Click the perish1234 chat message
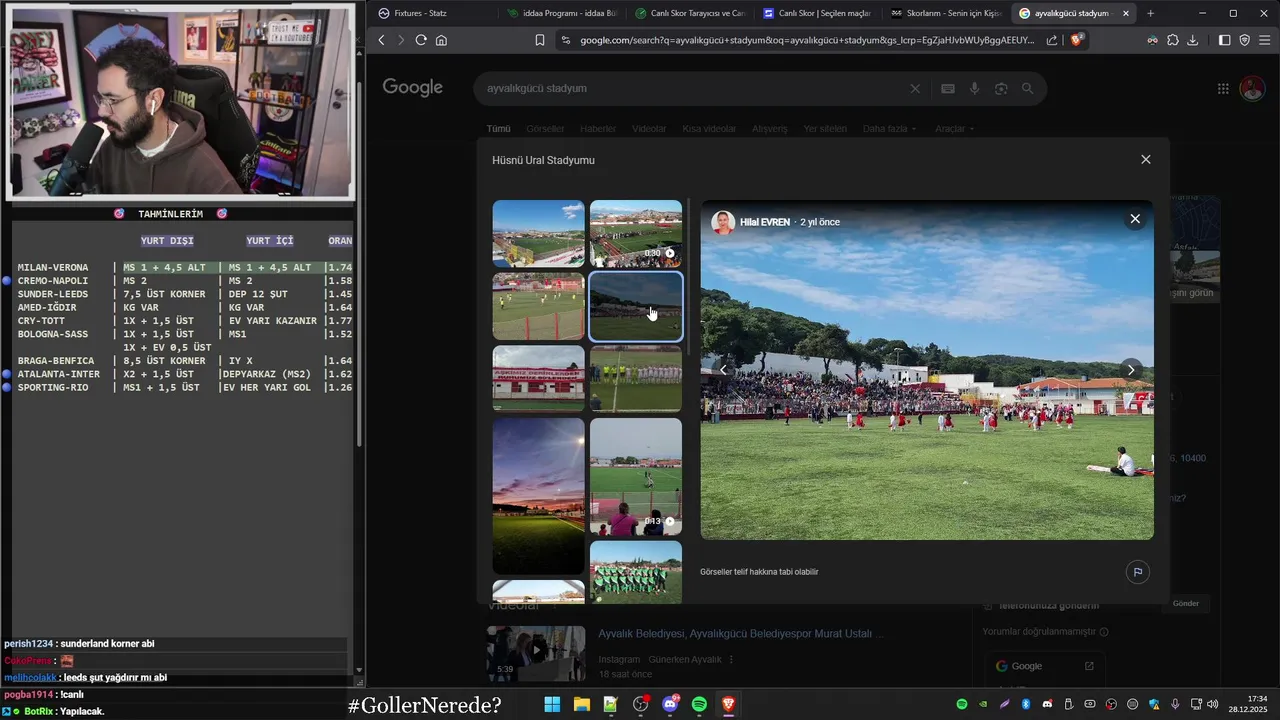This screenshot has height=720, width=1280. tap(79, 644)
